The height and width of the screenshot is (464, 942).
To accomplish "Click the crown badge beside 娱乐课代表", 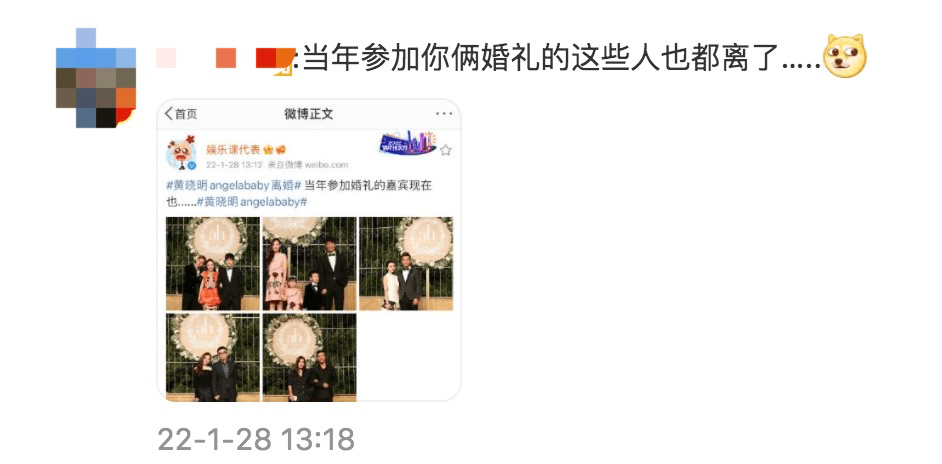I will [268, 150].
